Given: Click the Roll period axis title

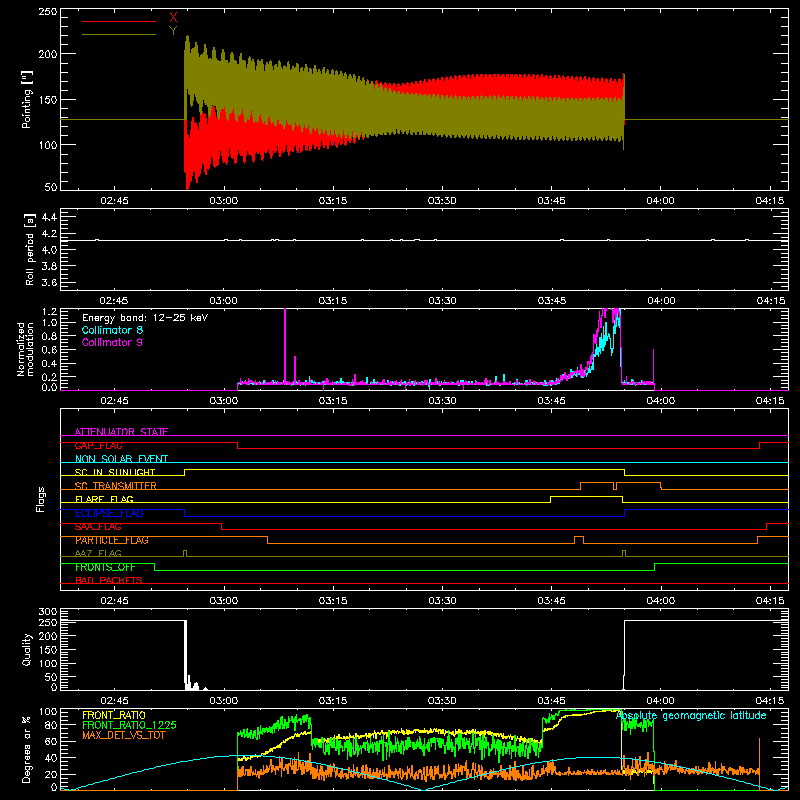Looking at the screenshot, I should pos(30,249).
